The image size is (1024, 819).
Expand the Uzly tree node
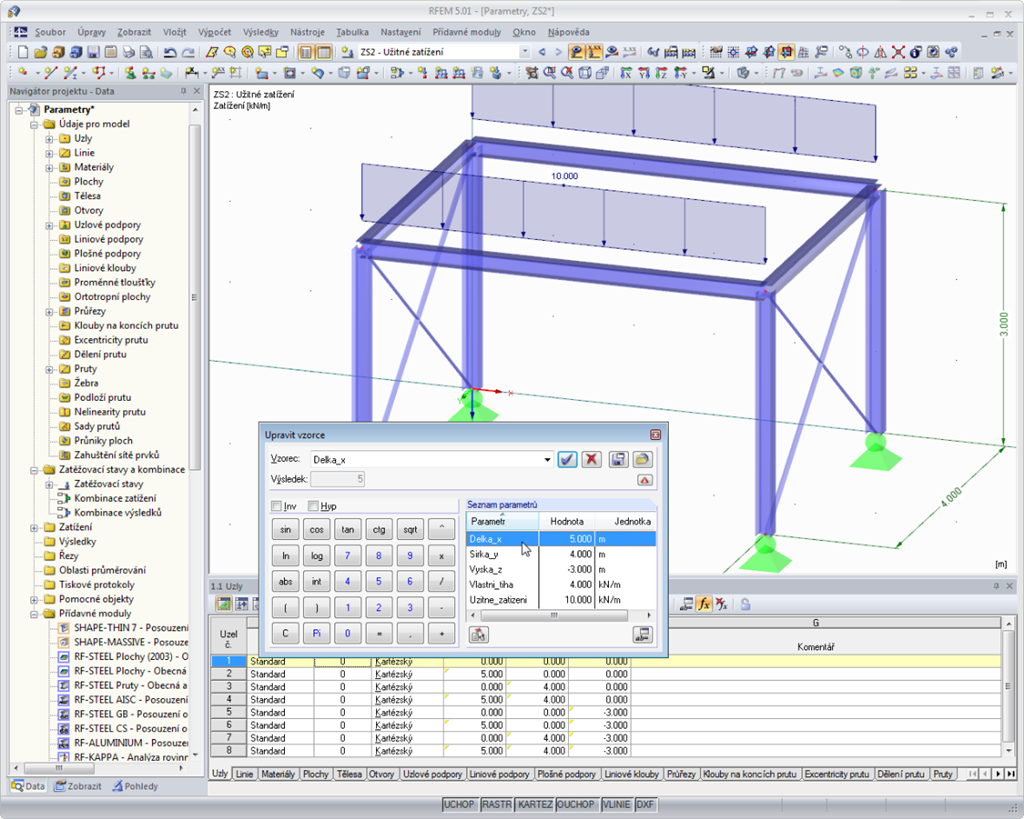click(x=49, y=138)
